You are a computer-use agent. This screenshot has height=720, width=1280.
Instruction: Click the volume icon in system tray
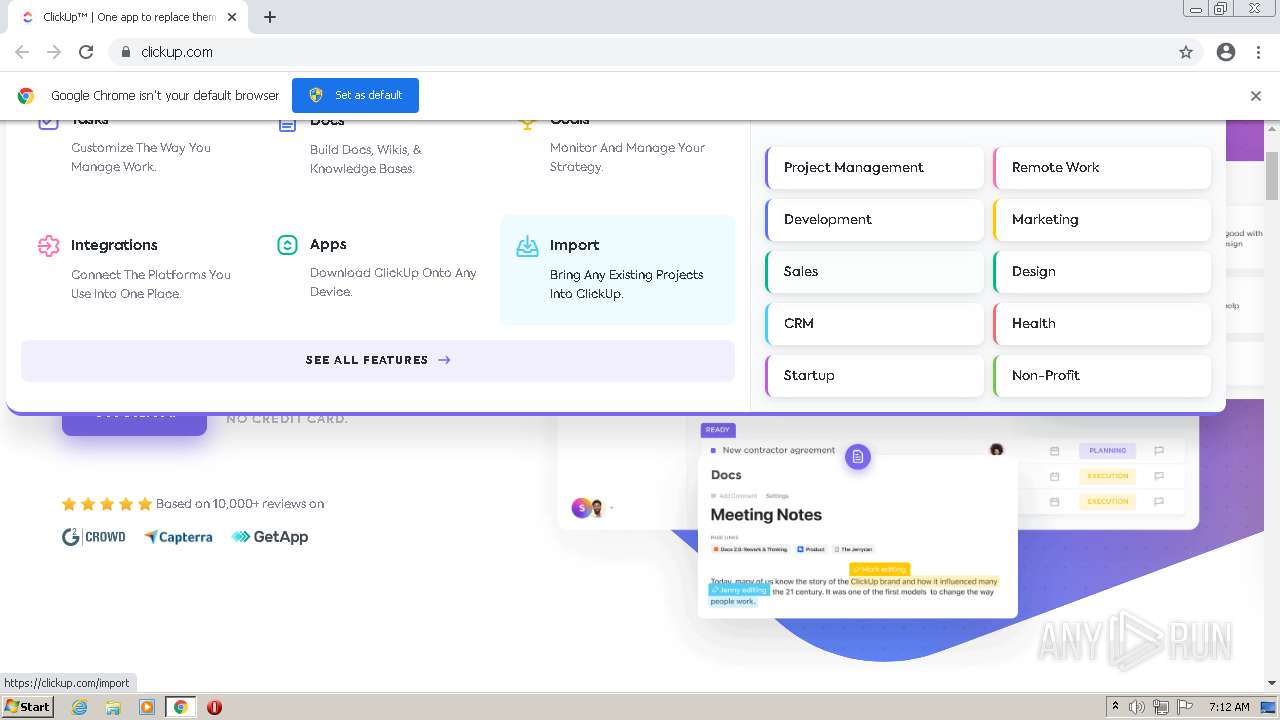1137,707
